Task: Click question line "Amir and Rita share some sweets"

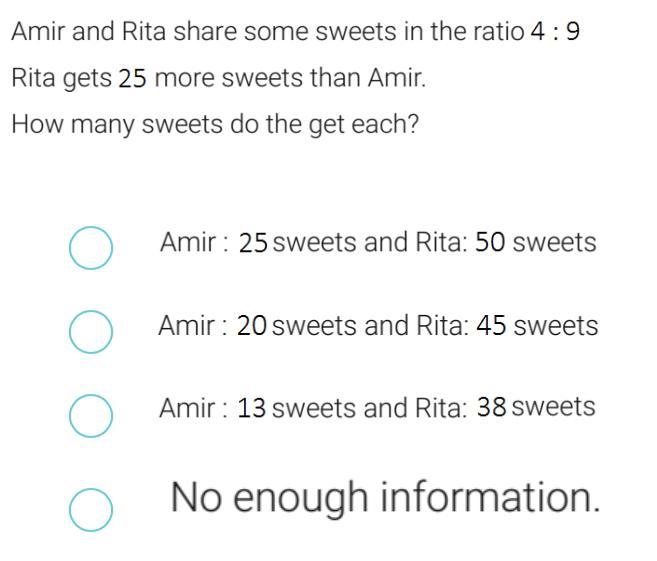Action: pyautogui.click(x=295, y=32)
